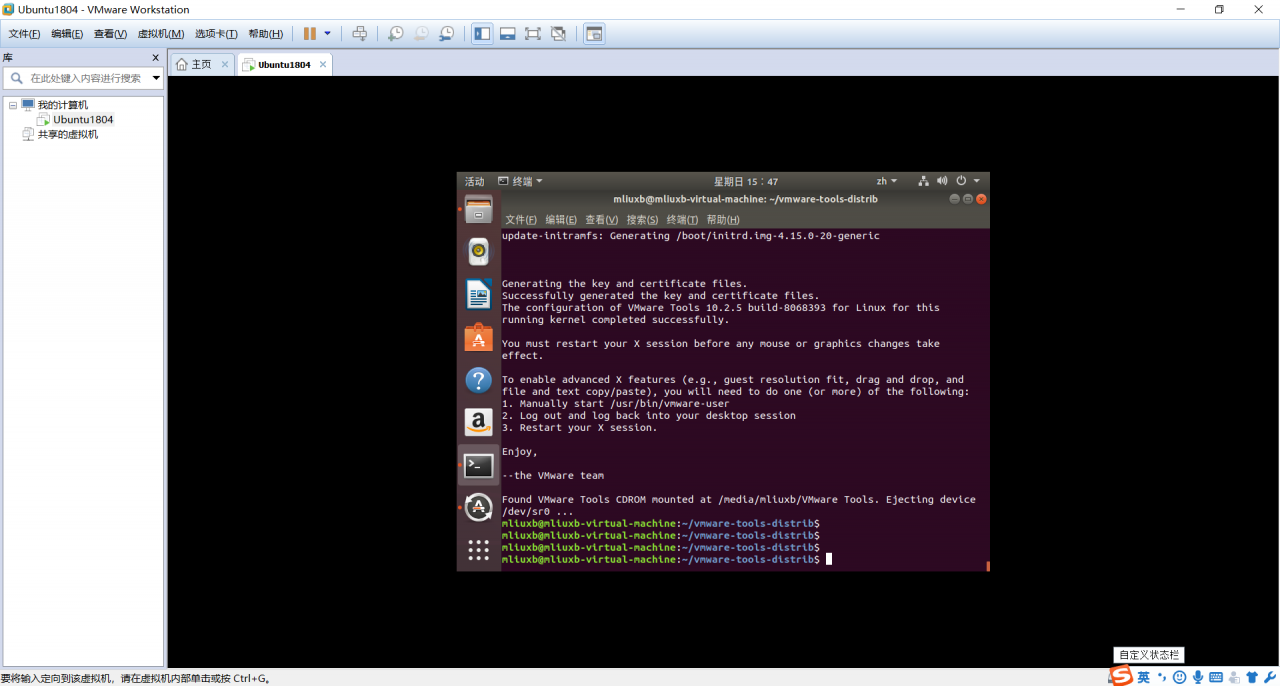Click the Send Ctrl+Alt+Del toolbar icon
1280x686 pixels.
tap(360, 34)
